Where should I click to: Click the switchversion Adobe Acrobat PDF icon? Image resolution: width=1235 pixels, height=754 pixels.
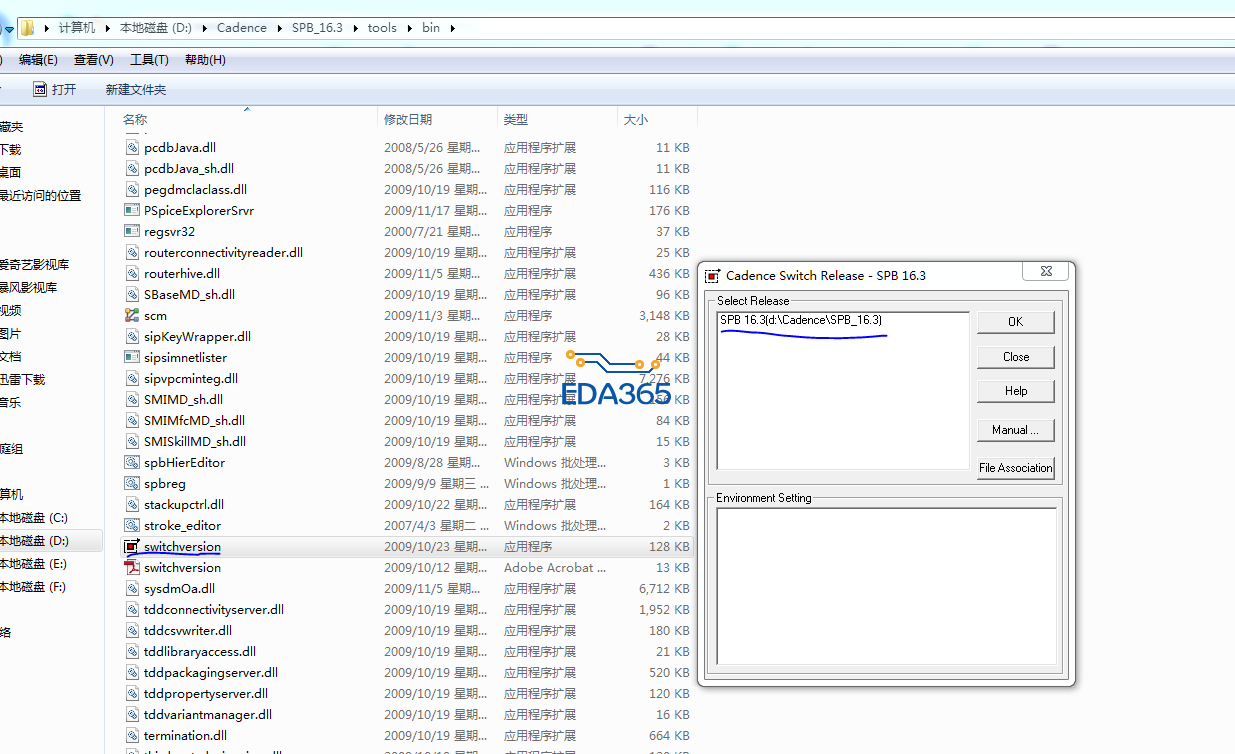(132, 567)
